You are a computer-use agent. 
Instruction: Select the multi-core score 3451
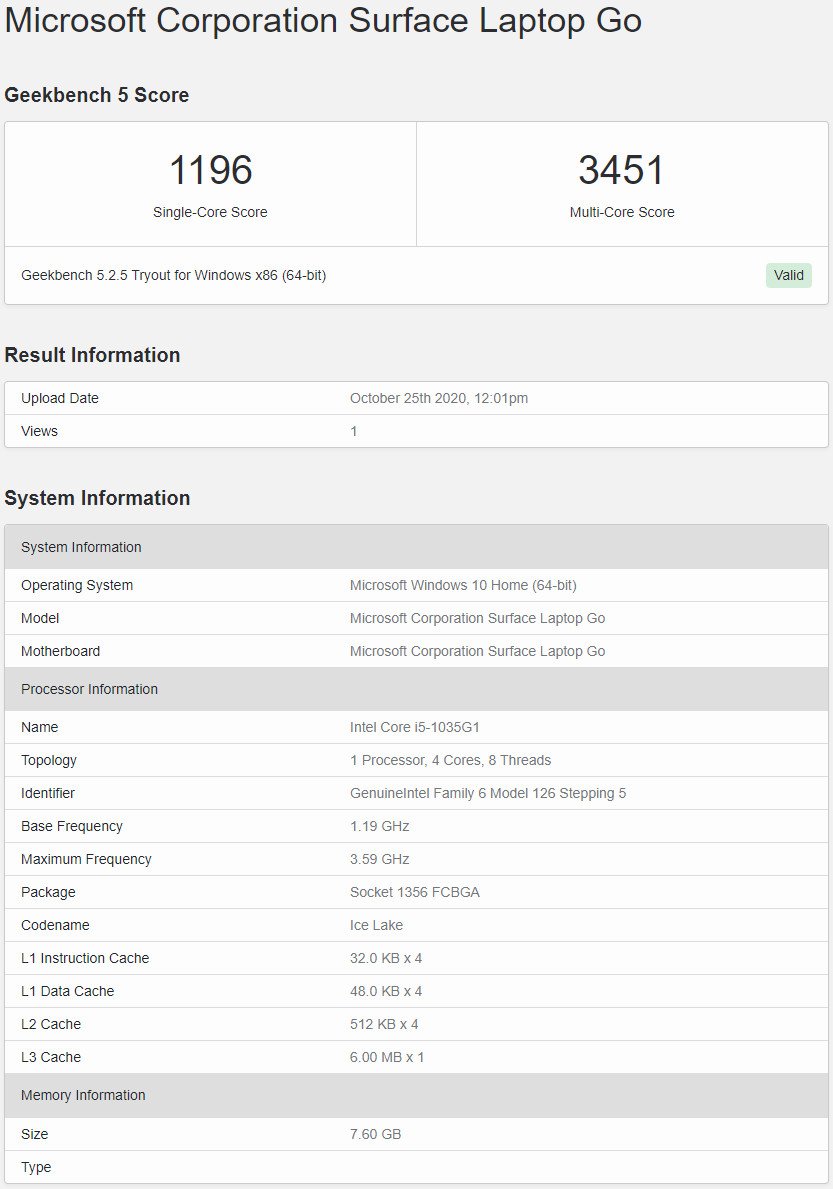(x=622, y=170)
